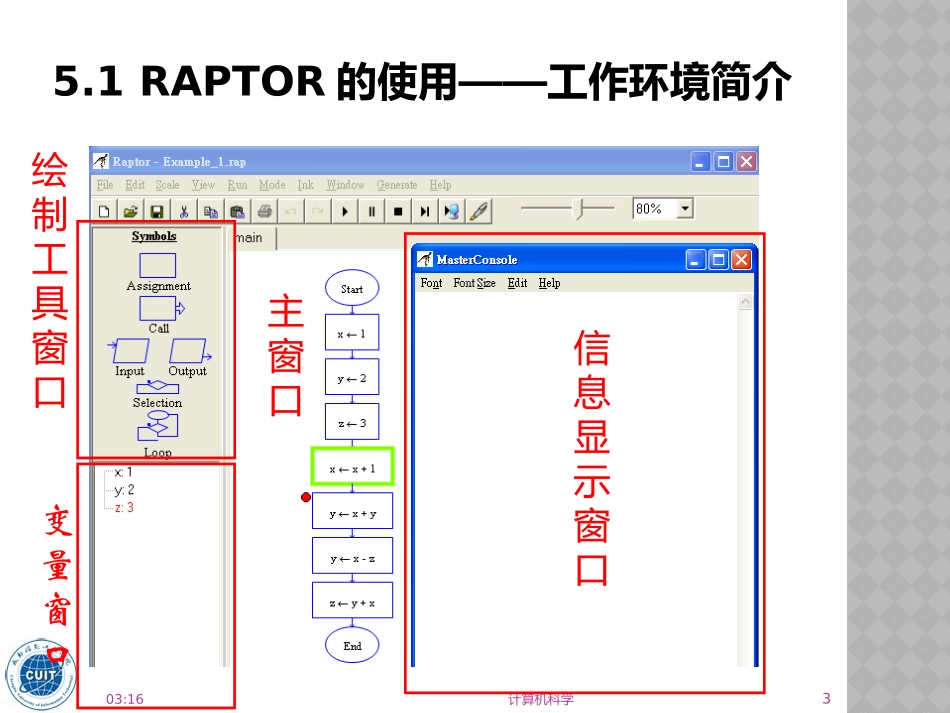Screen dimensions: 950x713
Task: Select the y ← x + y box
Action: click(353, 512)
